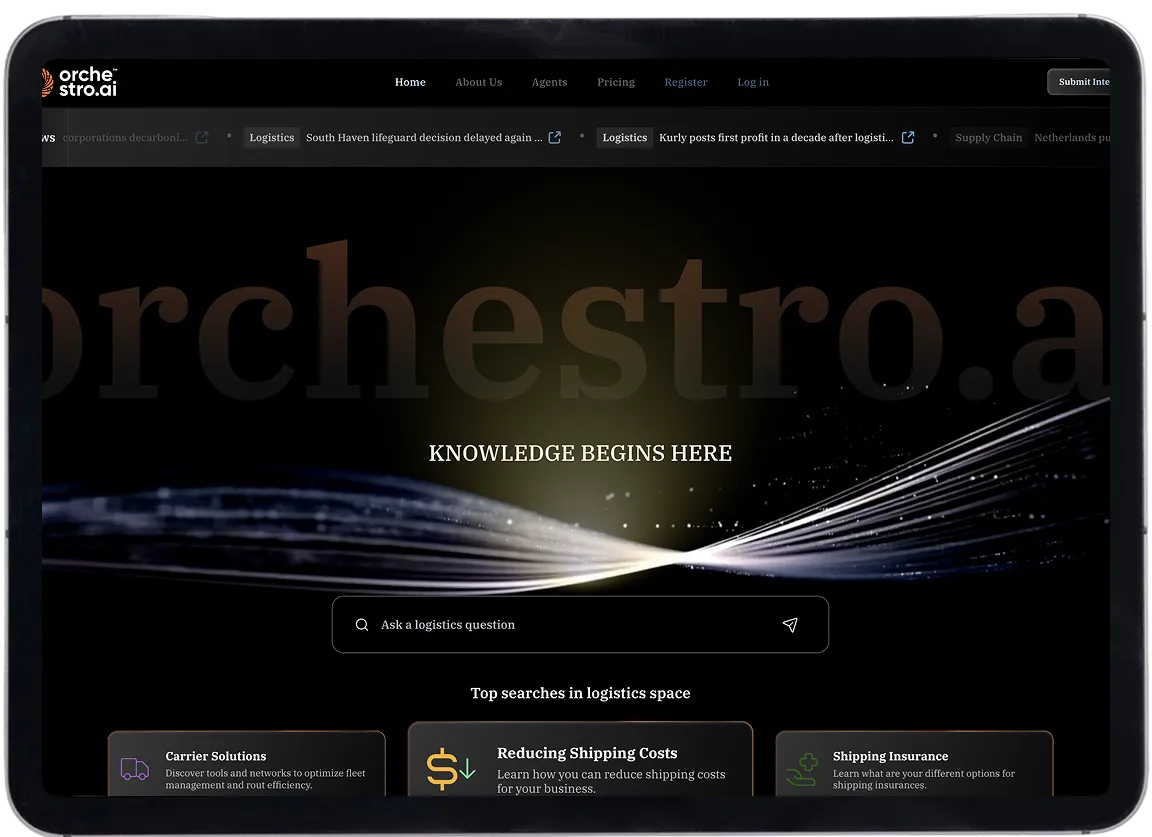Open external link icon beside South Haven headline
Viewport: 1152px width, 837px height.
pos(555,137)
